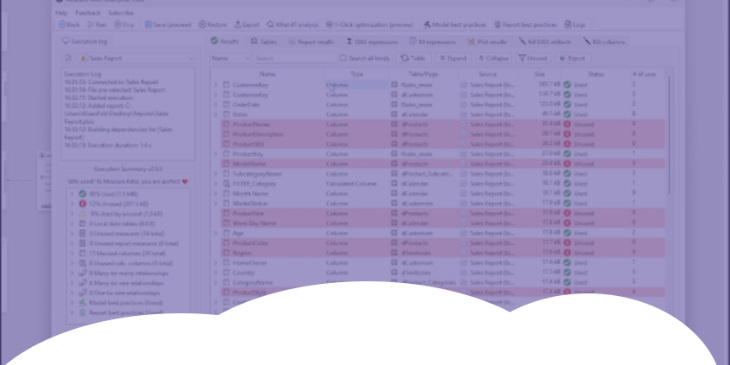Sort by the # of uses column header
Viewport: 730px width, 365px height.
tap(645, 74)
